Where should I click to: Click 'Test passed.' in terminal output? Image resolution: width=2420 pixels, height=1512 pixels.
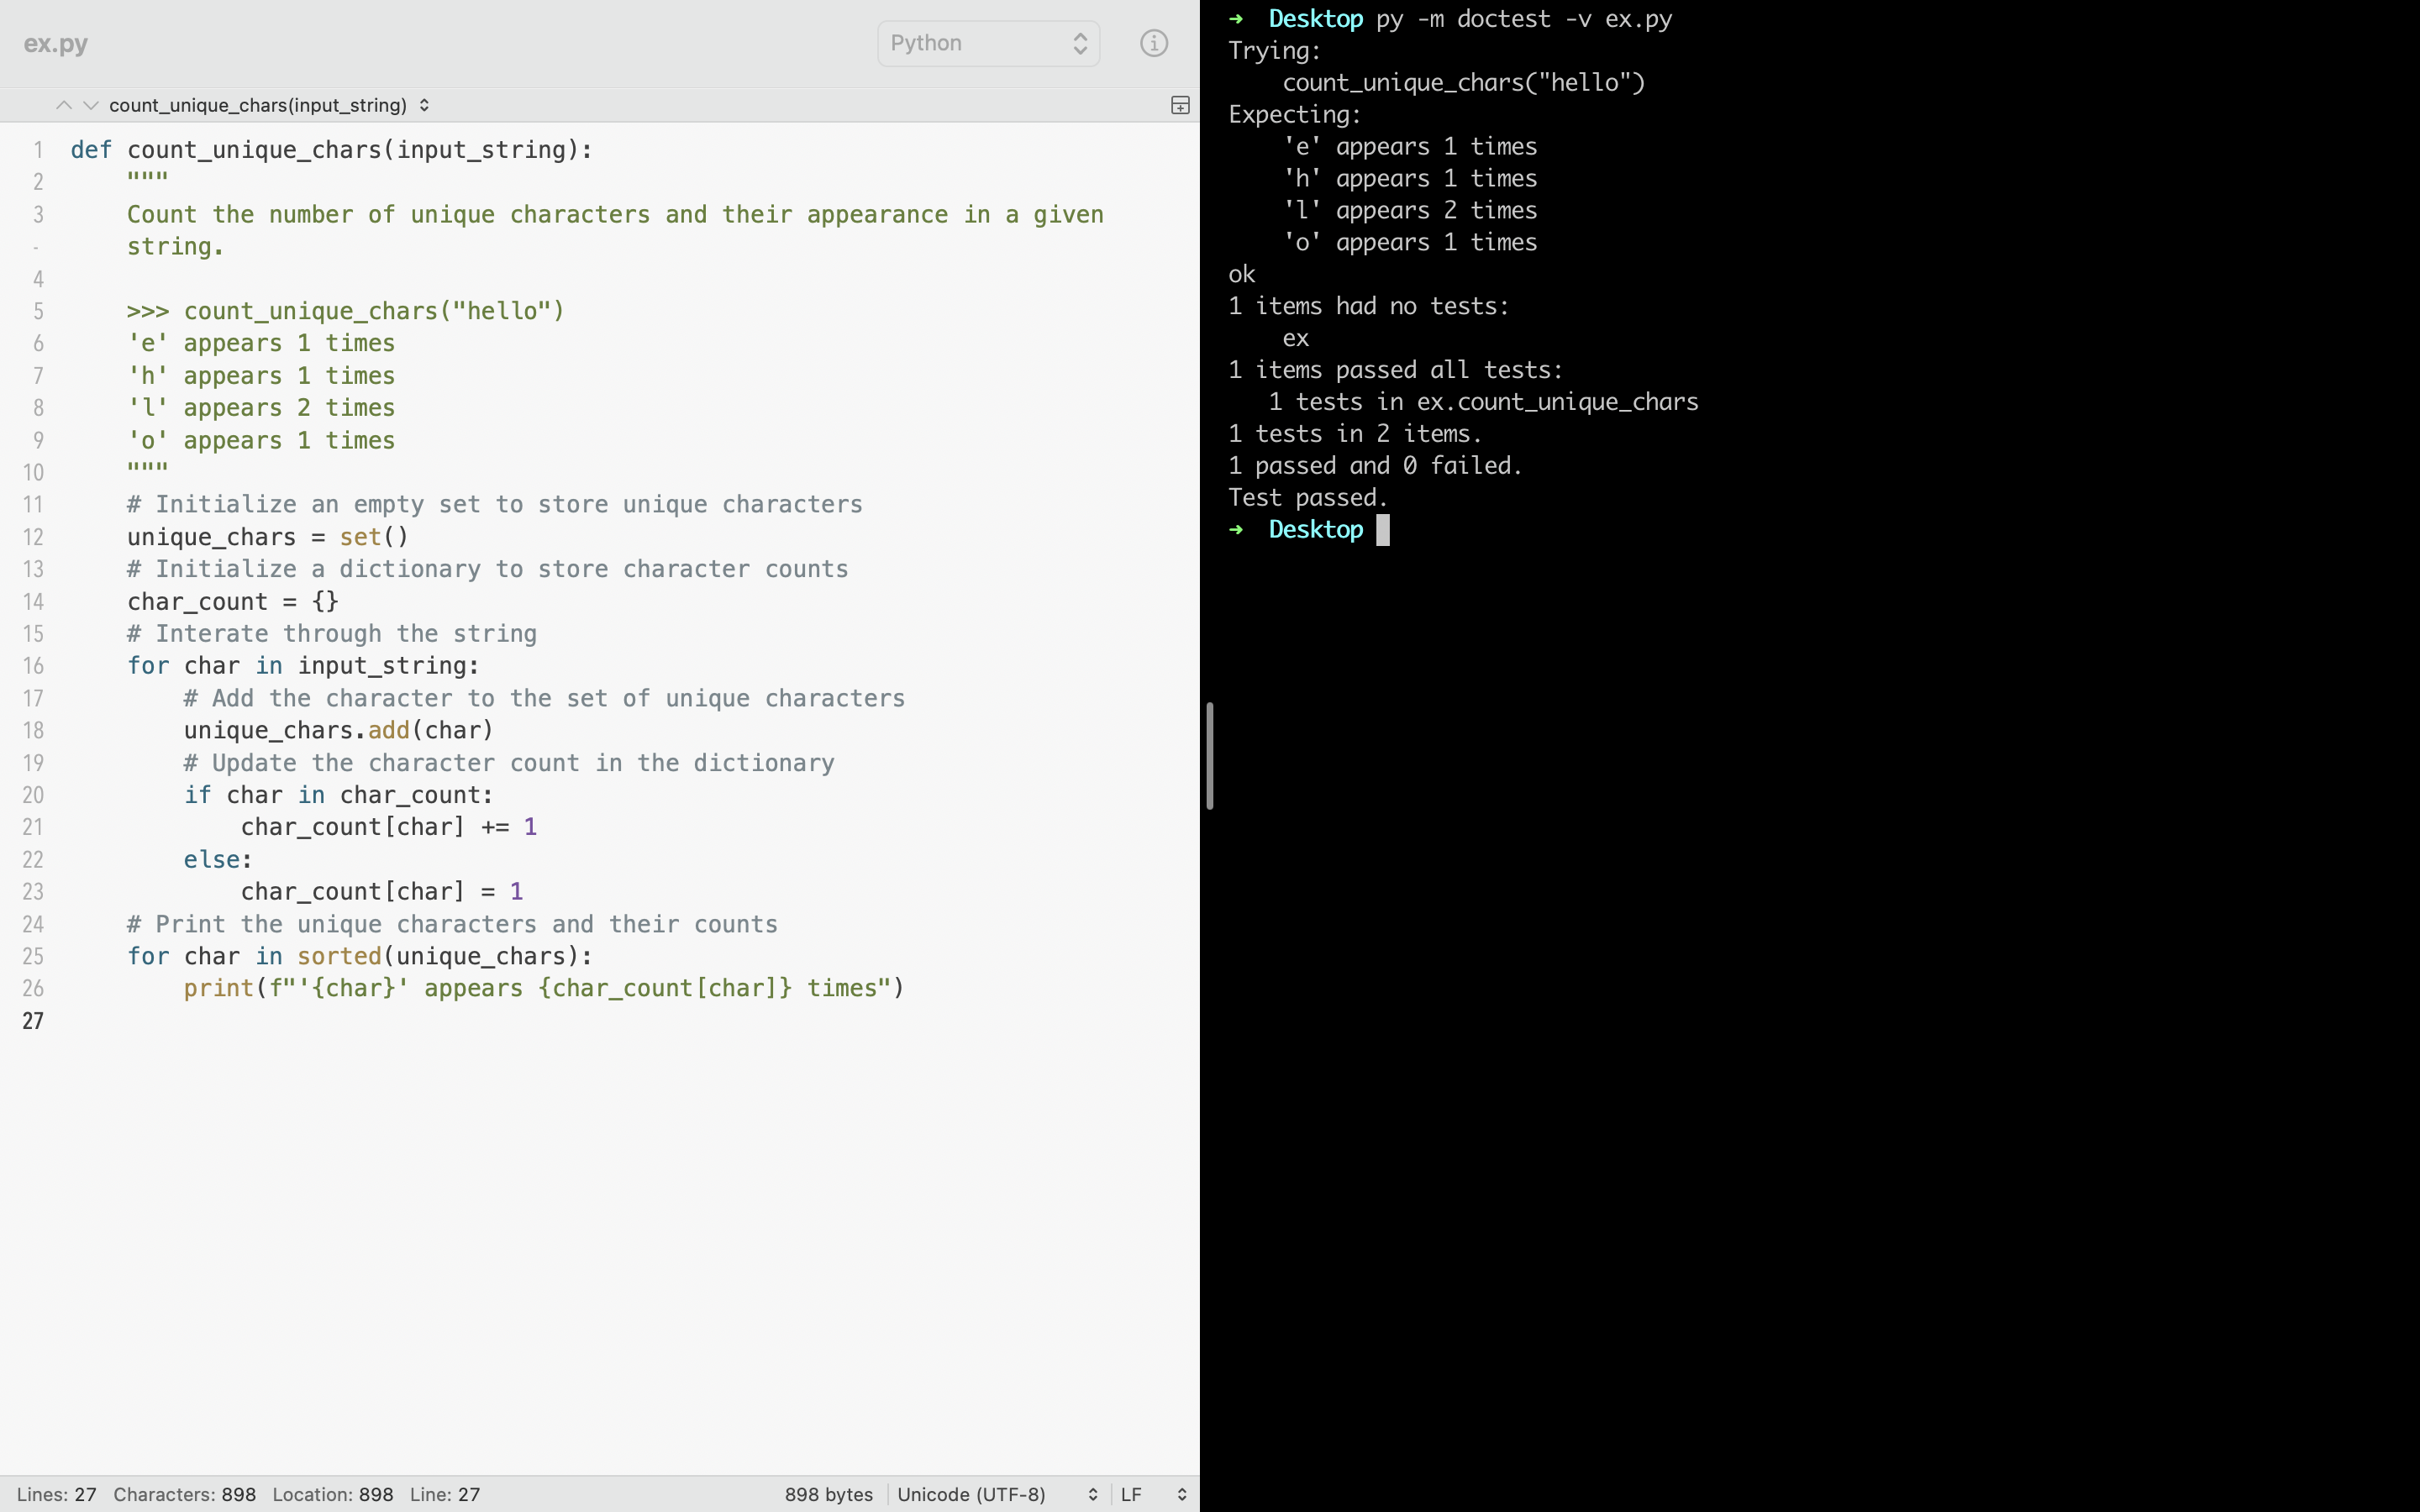(x=1308, y=498)
